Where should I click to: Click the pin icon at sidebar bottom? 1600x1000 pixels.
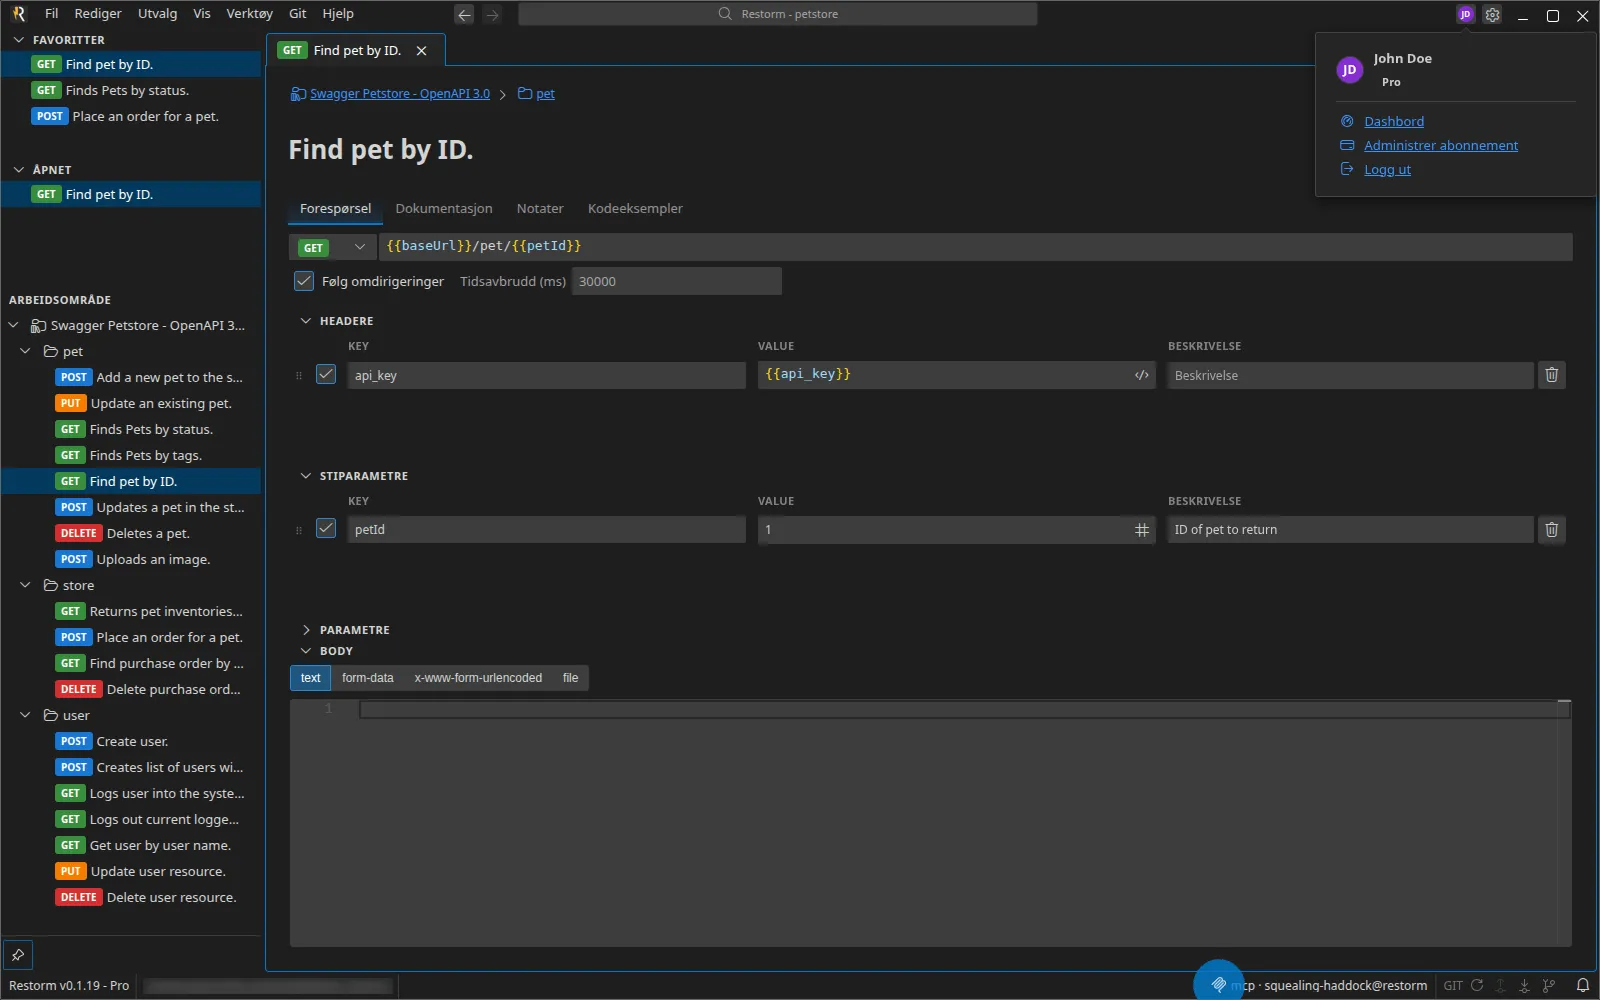click(x=18, y=955)
